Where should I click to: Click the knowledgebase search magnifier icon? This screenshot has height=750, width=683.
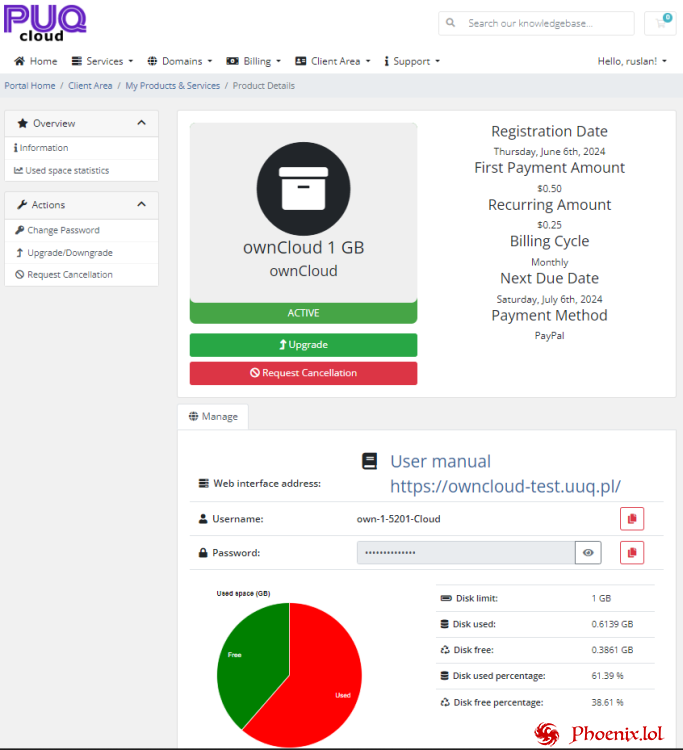[x=450, y=22]
